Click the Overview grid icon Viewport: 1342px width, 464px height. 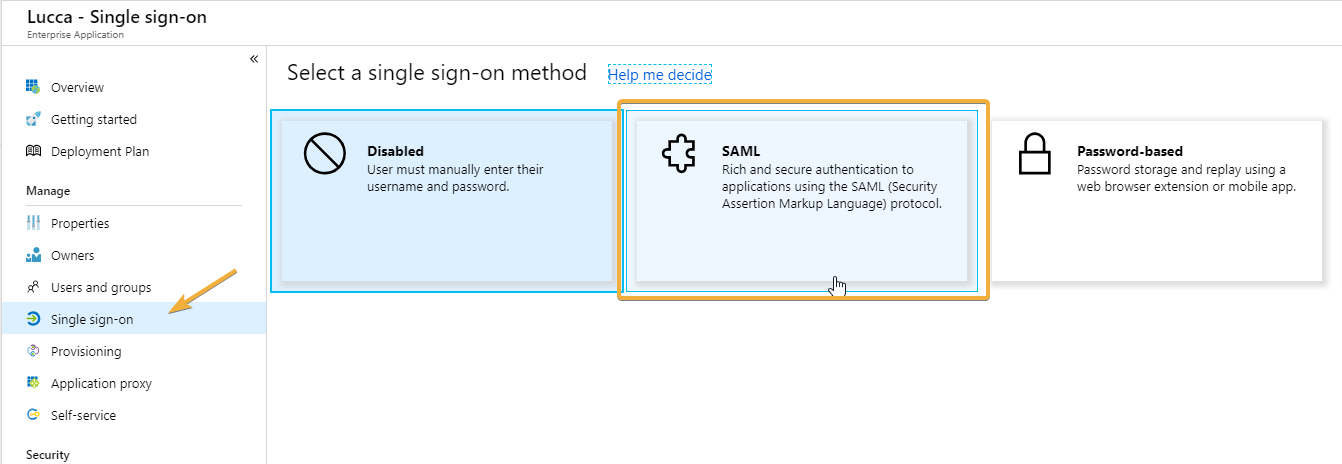tap(33, 87)
